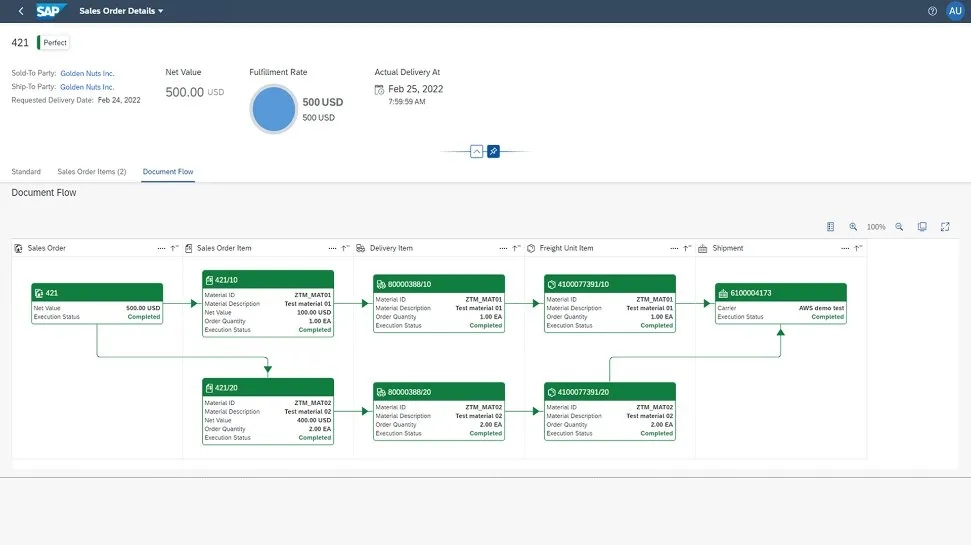Viewport: 971px width, 545px height.
Task: Collapse the Shipment column
Action: pos(858,248)
